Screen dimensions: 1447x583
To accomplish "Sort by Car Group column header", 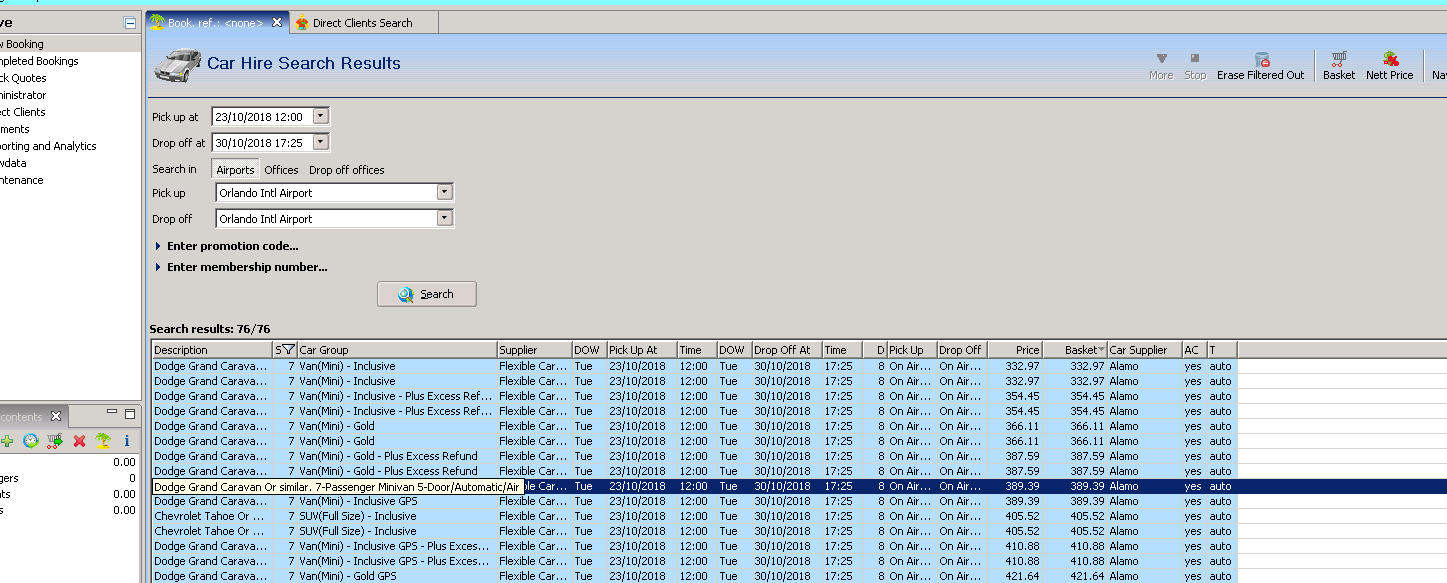I will point(397,350).
